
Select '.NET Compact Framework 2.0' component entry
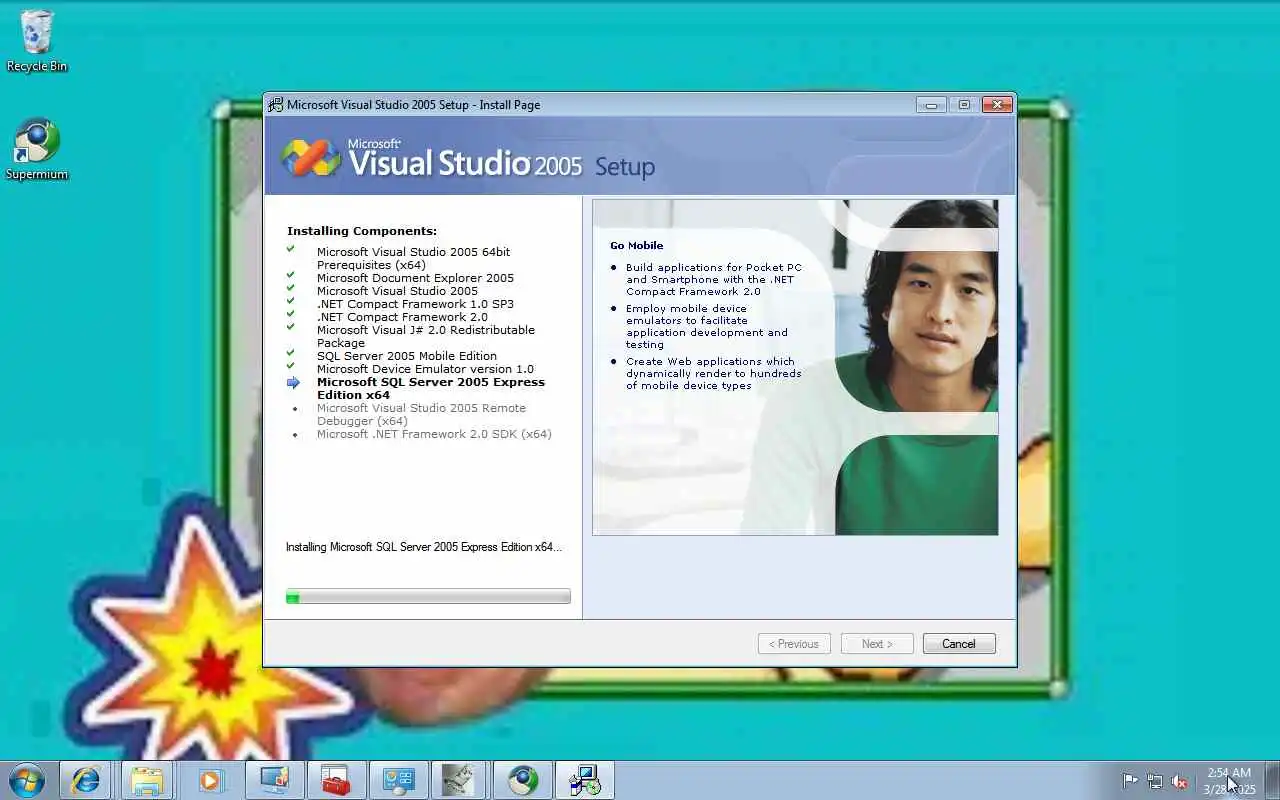[402, 317]
